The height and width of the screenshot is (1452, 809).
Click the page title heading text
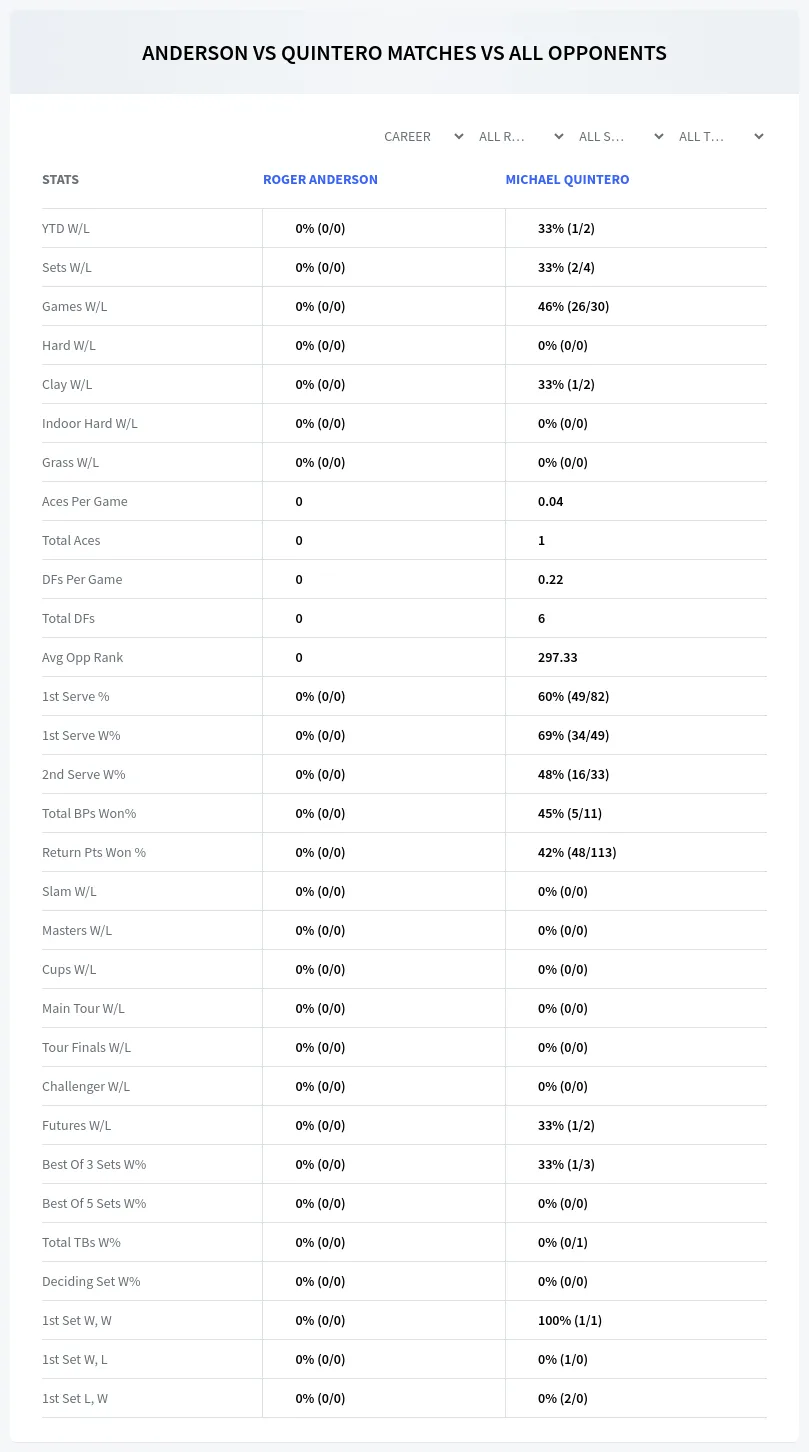pos(404,53)
